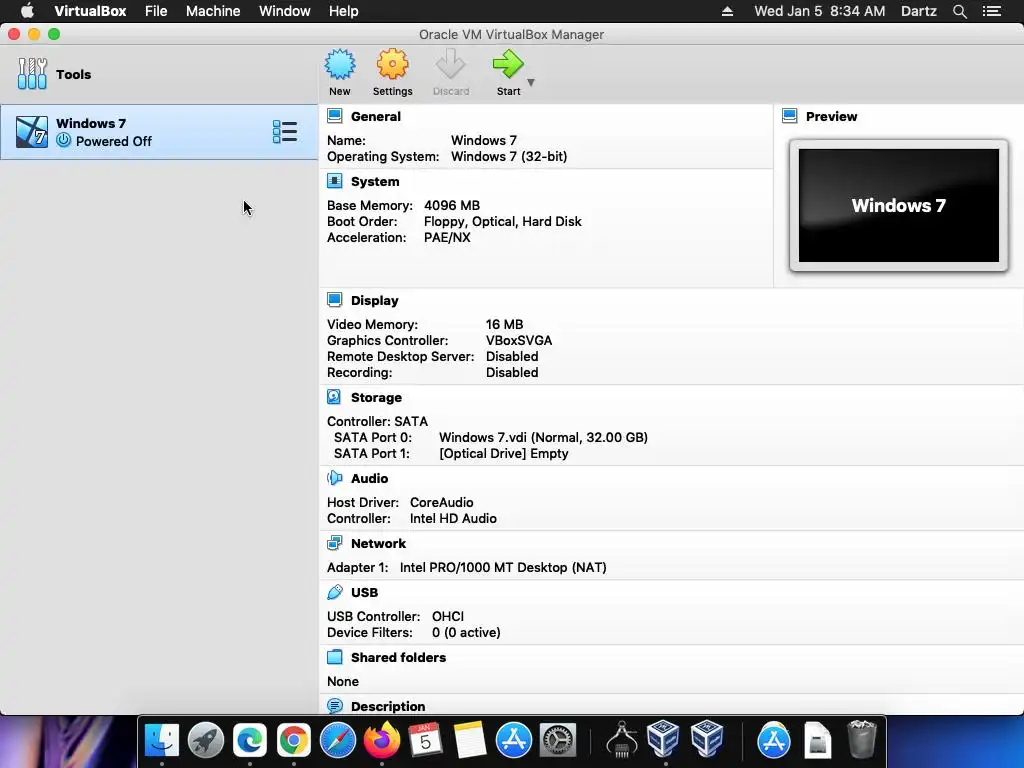Open the General settings header link
Viewport: 1024px width, 768px height.
[376, 116]
